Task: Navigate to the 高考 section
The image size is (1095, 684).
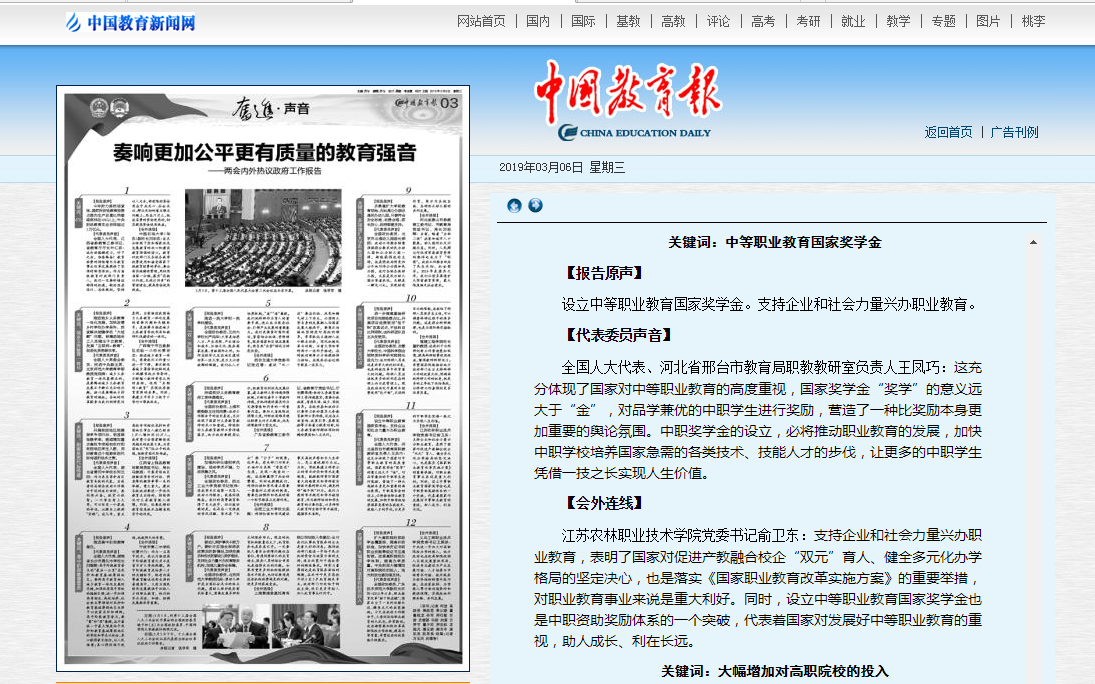Action: (763, 21)
